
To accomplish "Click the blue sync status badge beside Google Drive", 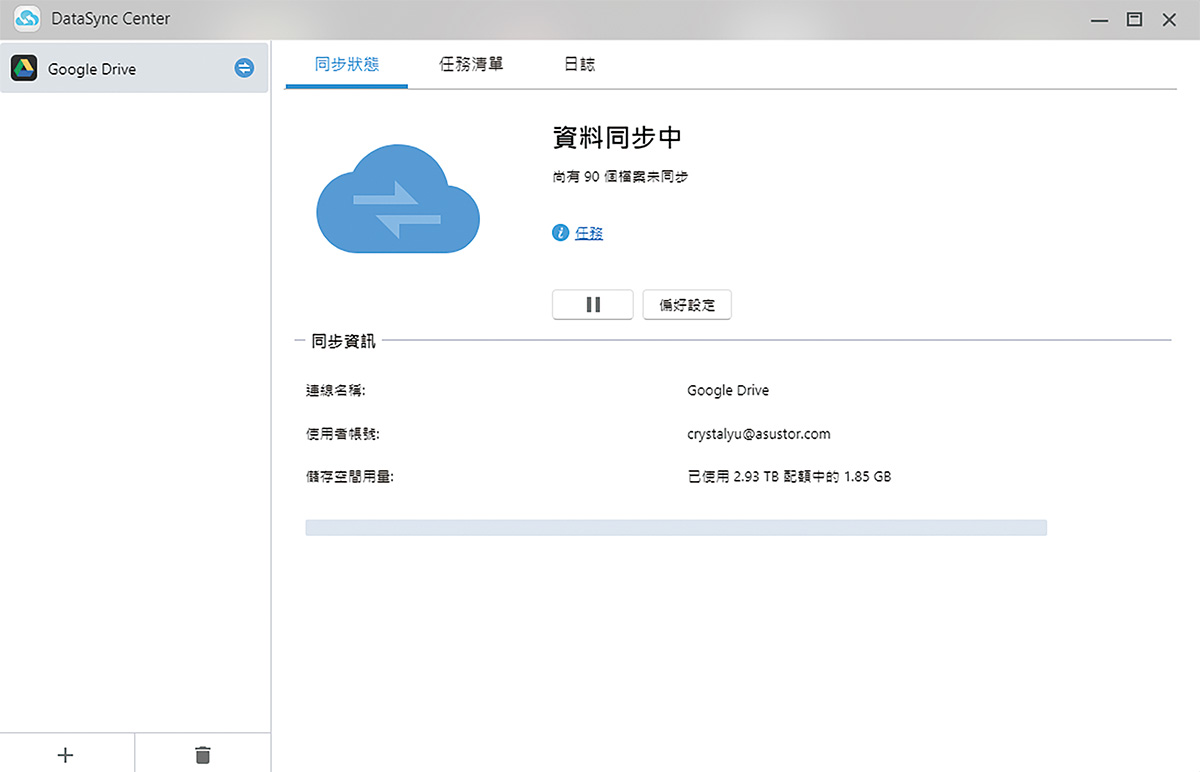I will [x=243, y=68].
